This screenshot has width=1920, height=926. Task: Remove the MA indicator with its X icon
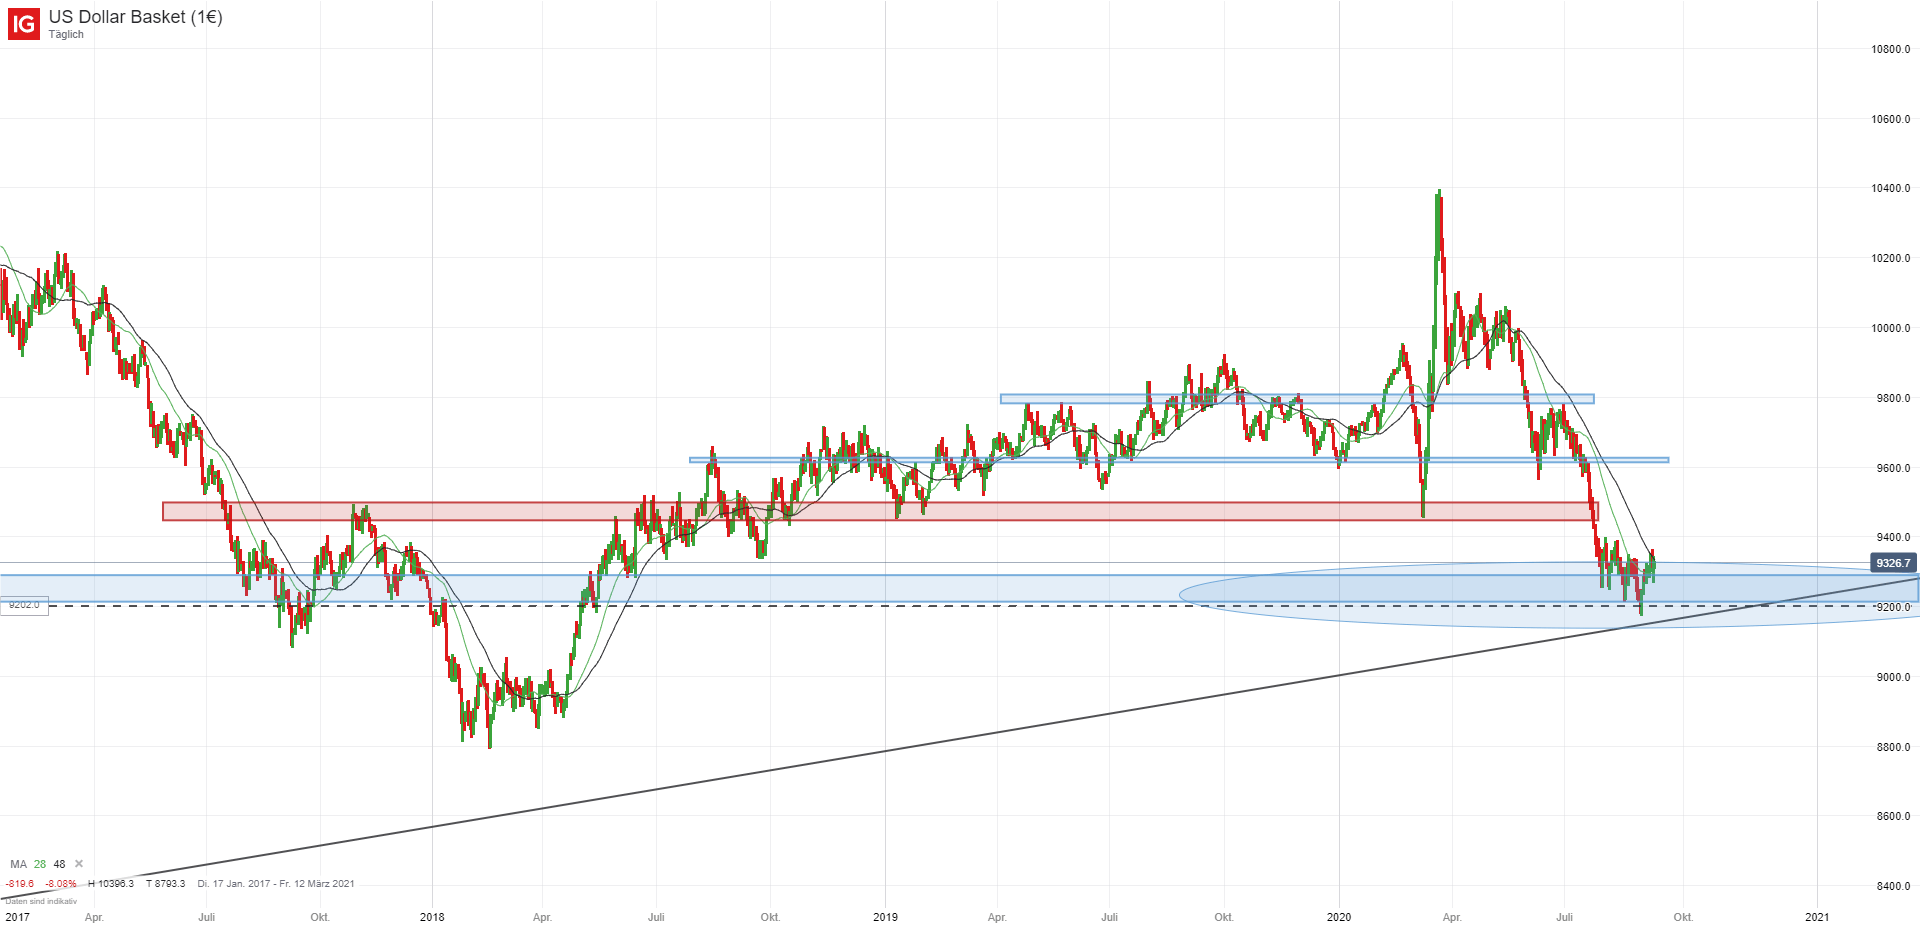pyautogui.click(x=79, y=864)
